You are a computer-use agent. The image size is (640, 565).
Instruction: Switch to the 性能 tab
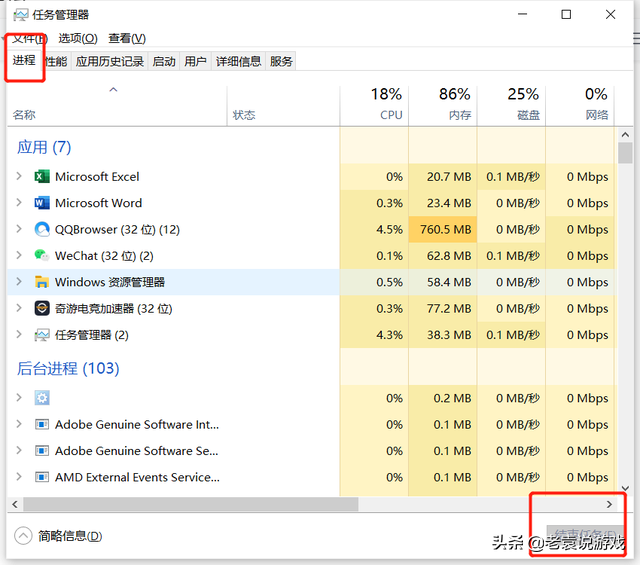(56, 61)
